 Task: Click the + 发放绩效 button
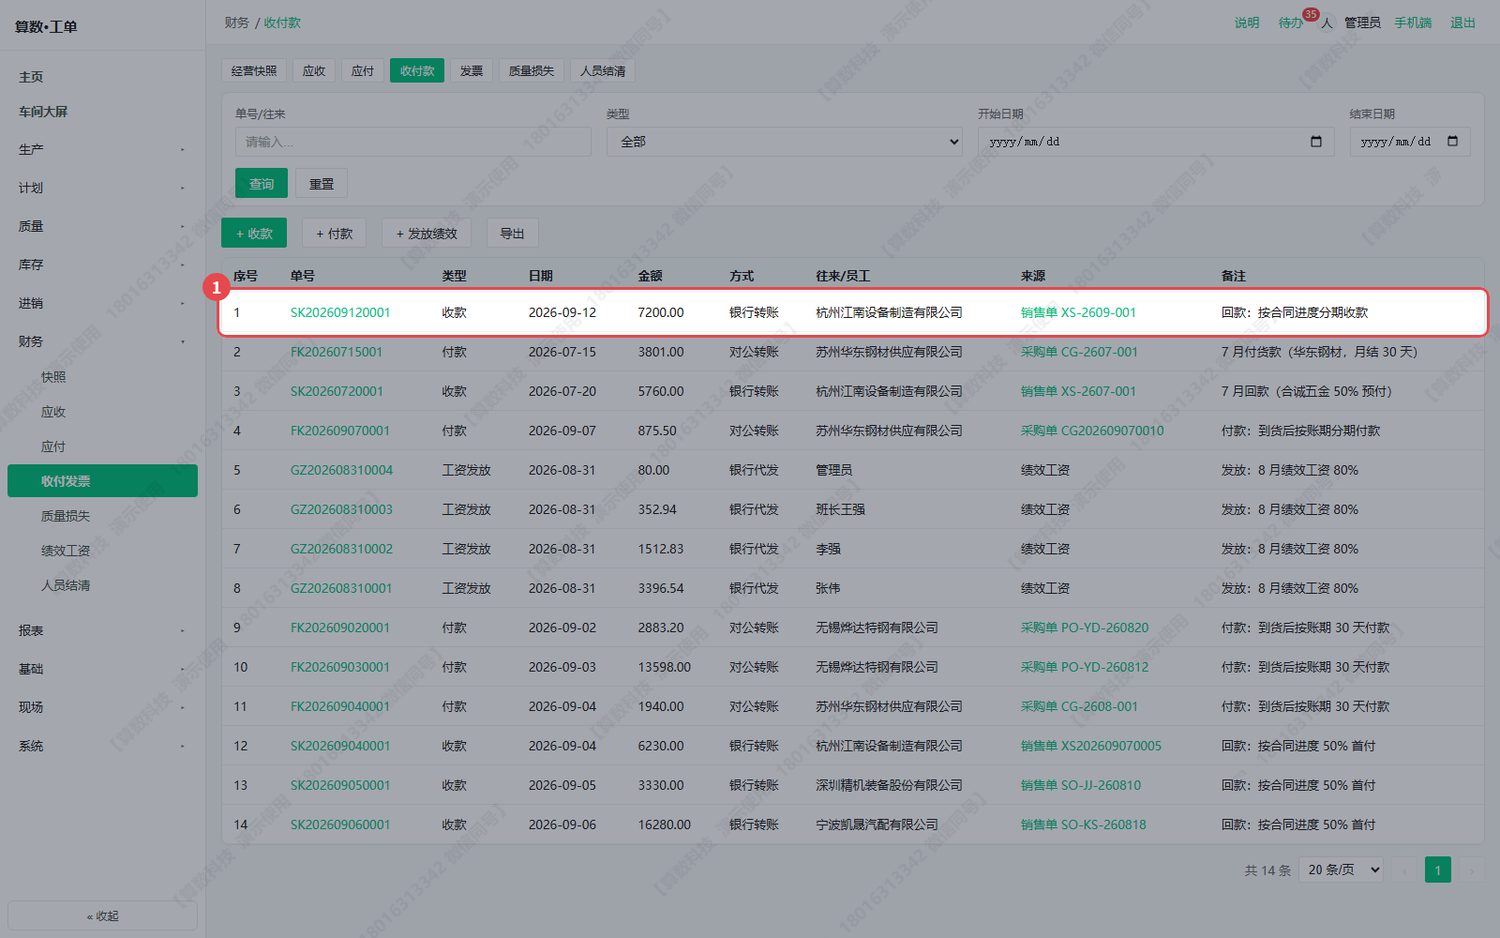tap(427, 233)
